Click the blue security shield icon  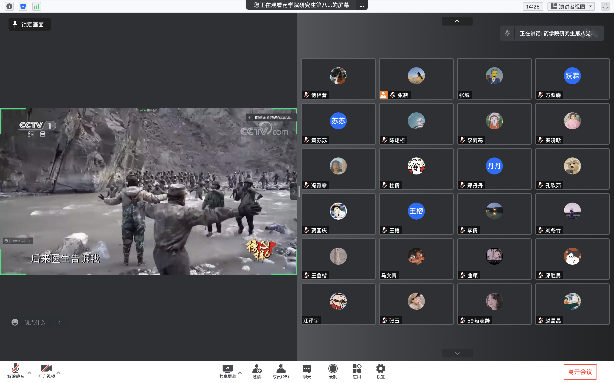tap(23, 6)
